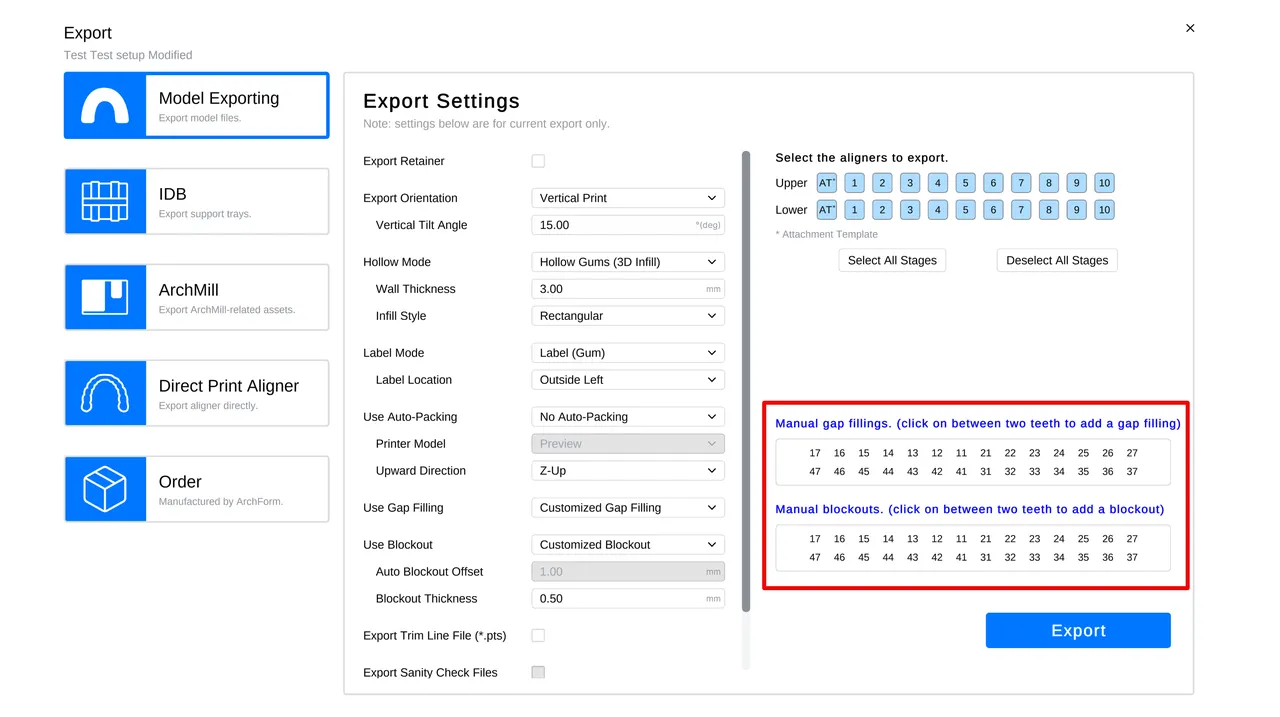Deselect Lower aligner stage 3
1280x717 pixels.
tap(909, 210)
